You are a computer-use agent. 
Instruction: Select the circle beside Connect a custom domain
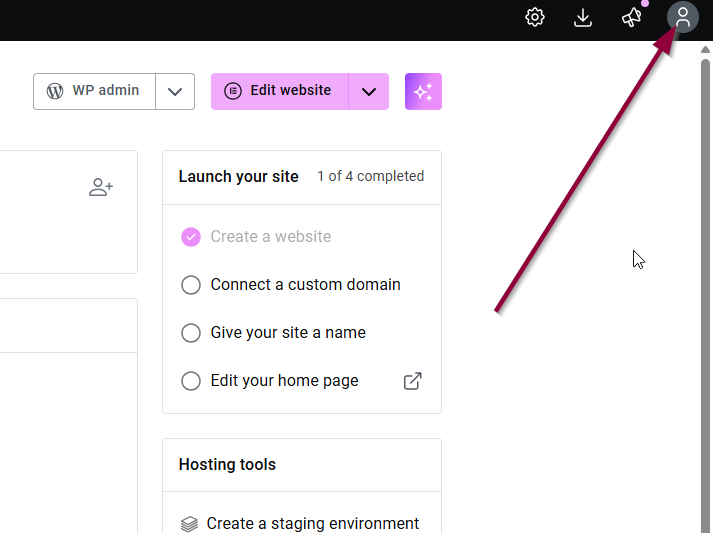click(x=191, y=285)
